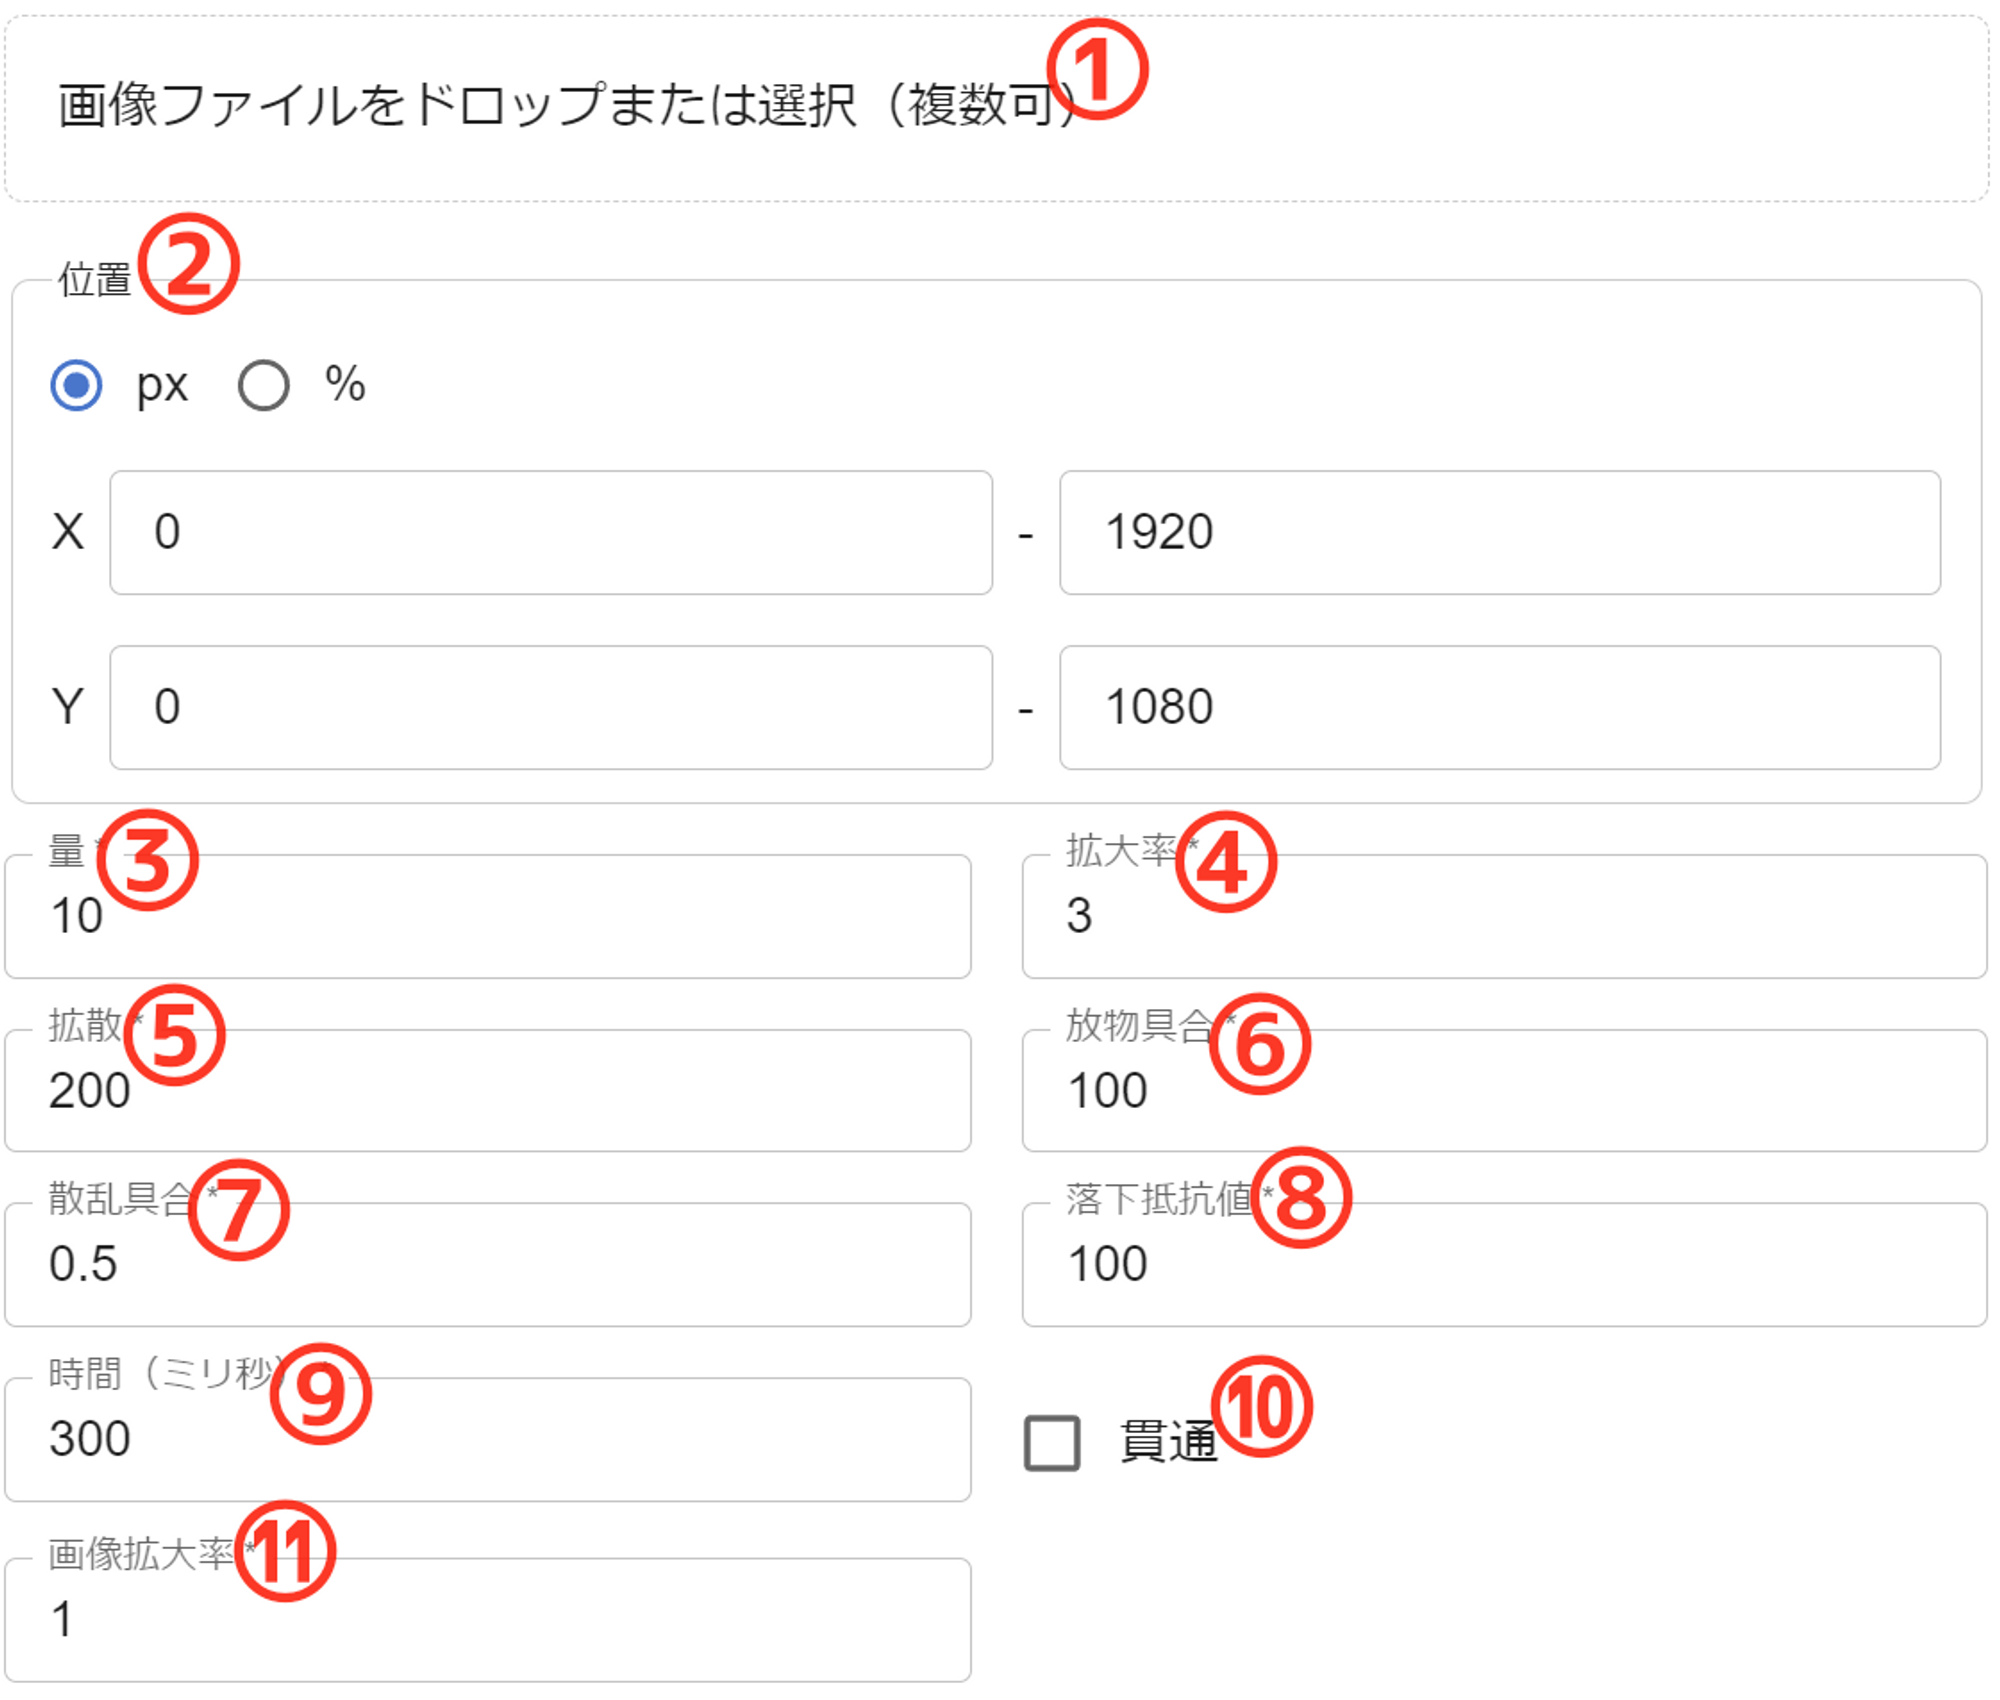Focus the 放物具合 input field
Screen dimensions: 2000x1700
point(1504,1091)
